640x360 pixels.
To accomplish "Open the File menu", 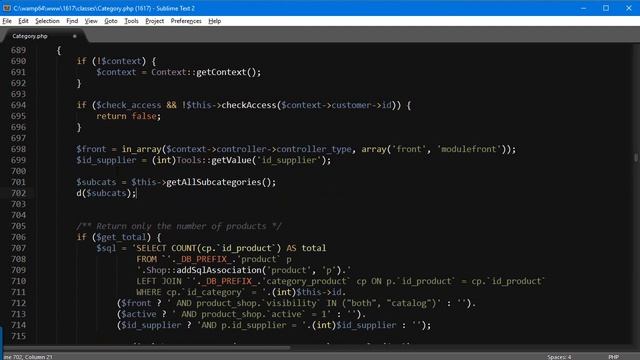I will (7, 21).
